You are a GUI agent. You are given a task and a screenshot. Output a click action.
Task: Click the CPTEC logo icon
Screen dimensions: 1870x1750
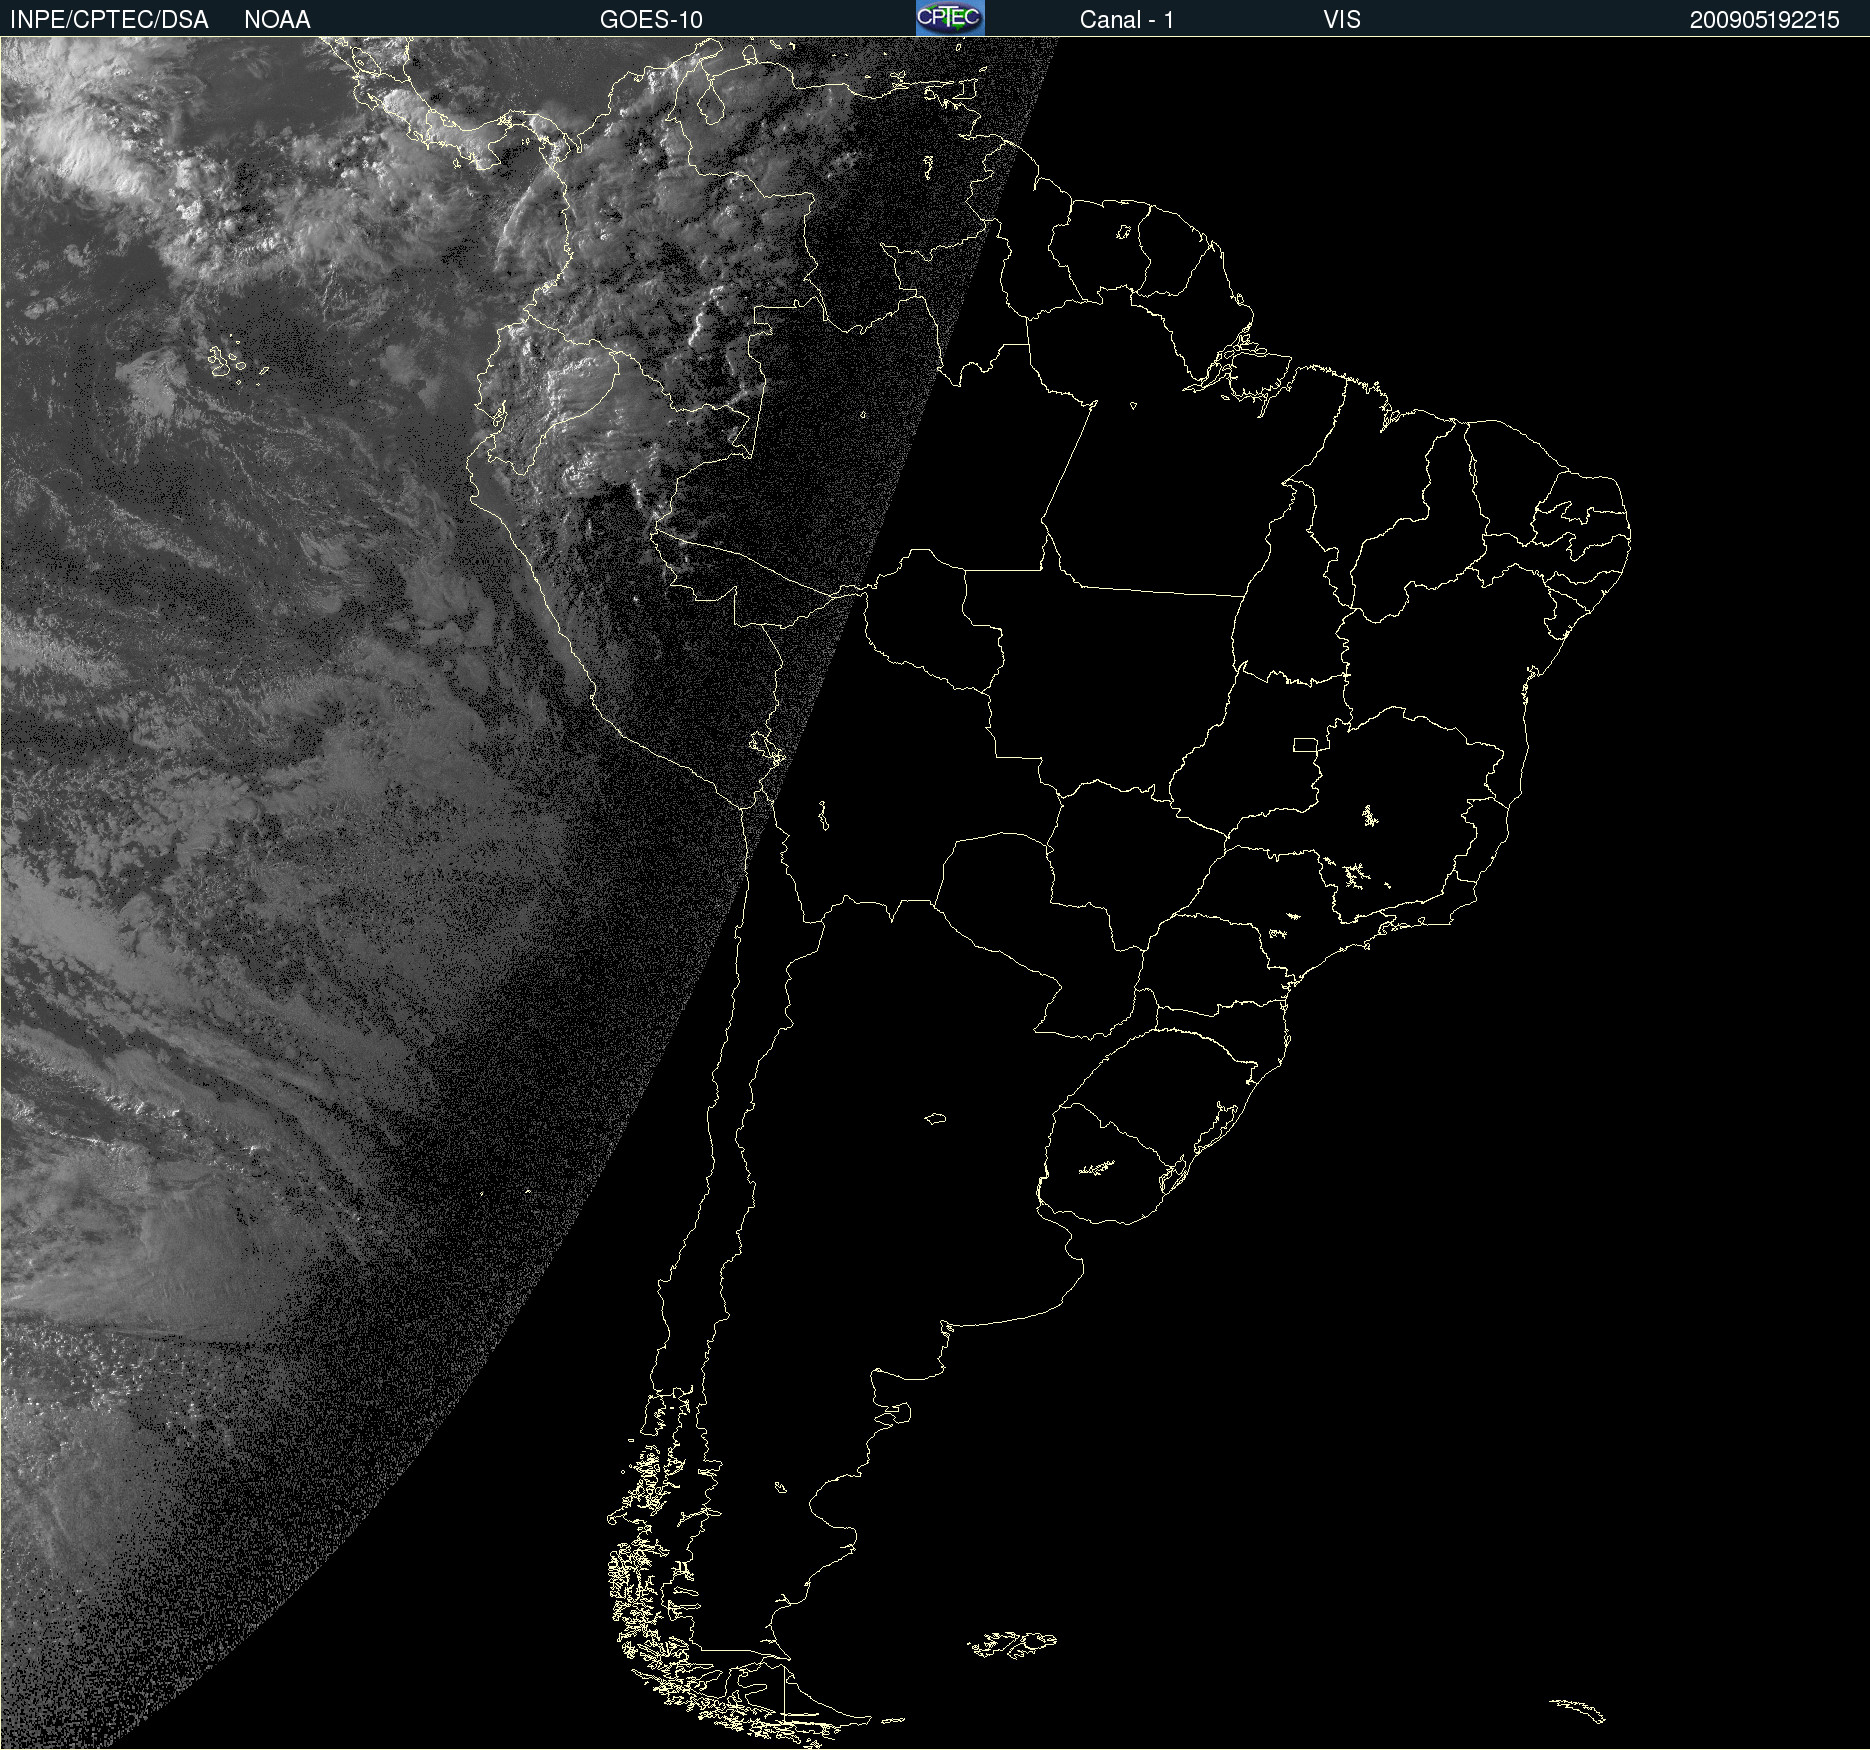[x=950, y=18]
